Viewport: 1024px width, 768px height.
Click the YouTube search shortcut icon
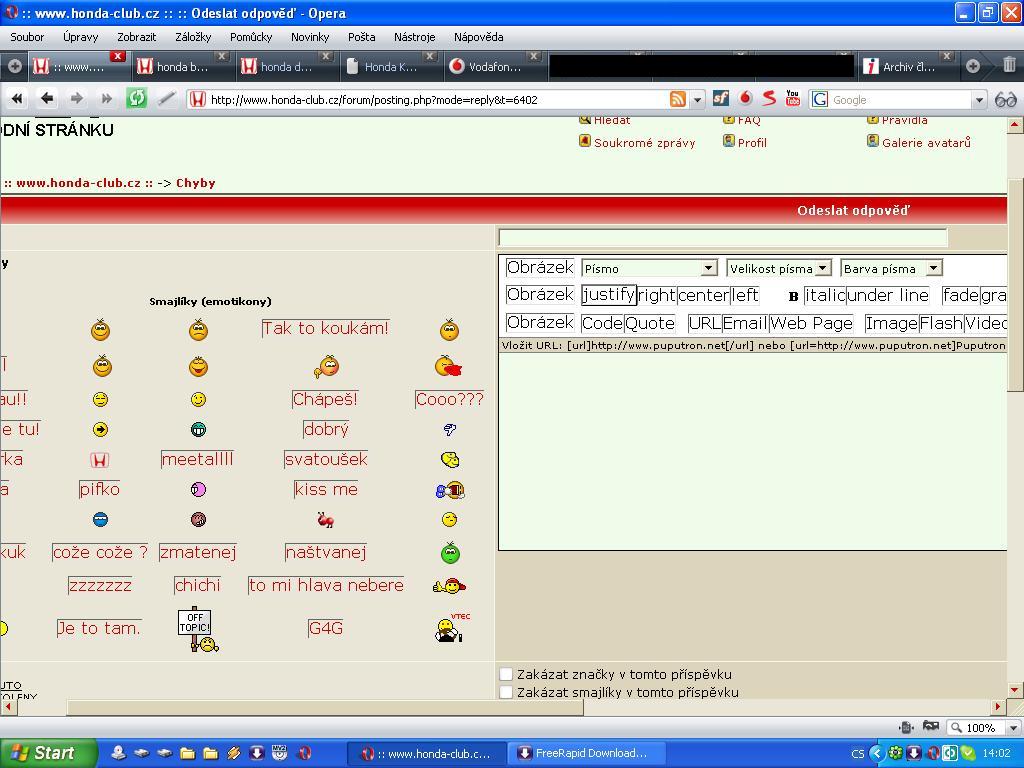tap(793, 98)
